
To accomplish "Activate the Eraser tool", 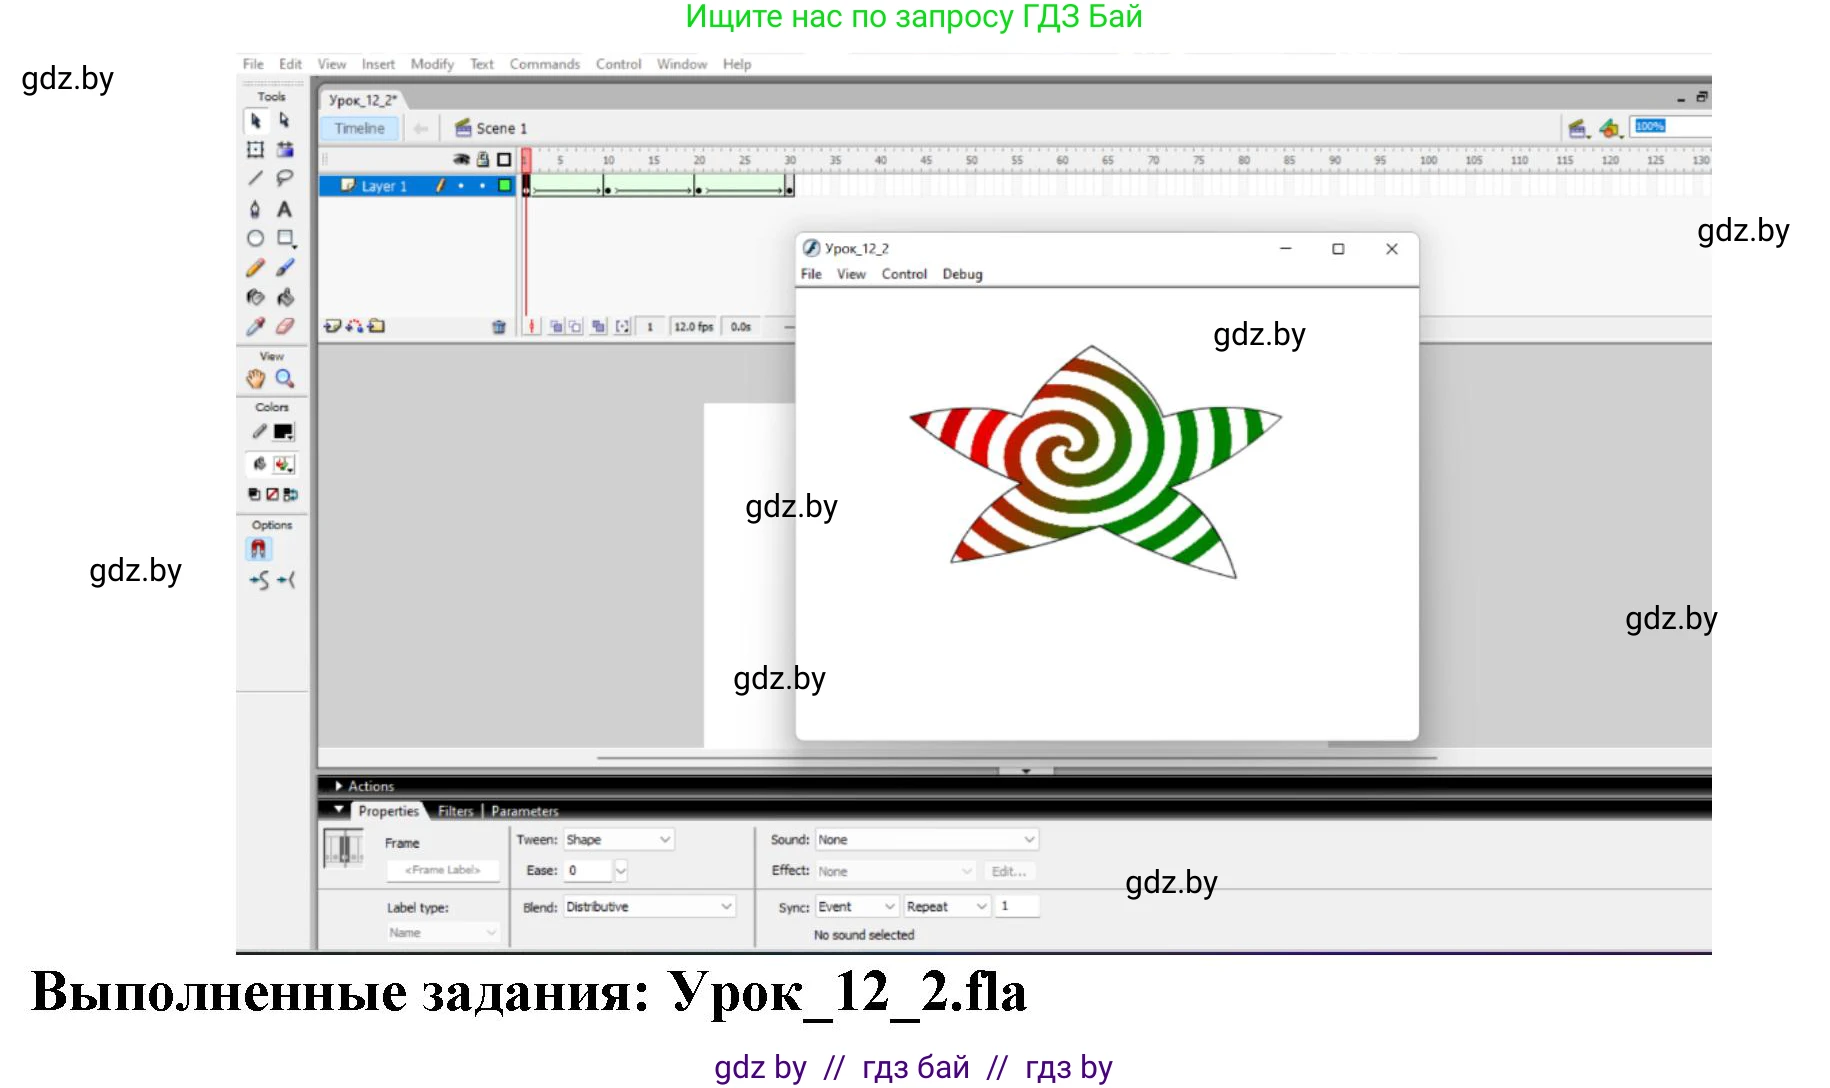I will [x=285, y=326].
